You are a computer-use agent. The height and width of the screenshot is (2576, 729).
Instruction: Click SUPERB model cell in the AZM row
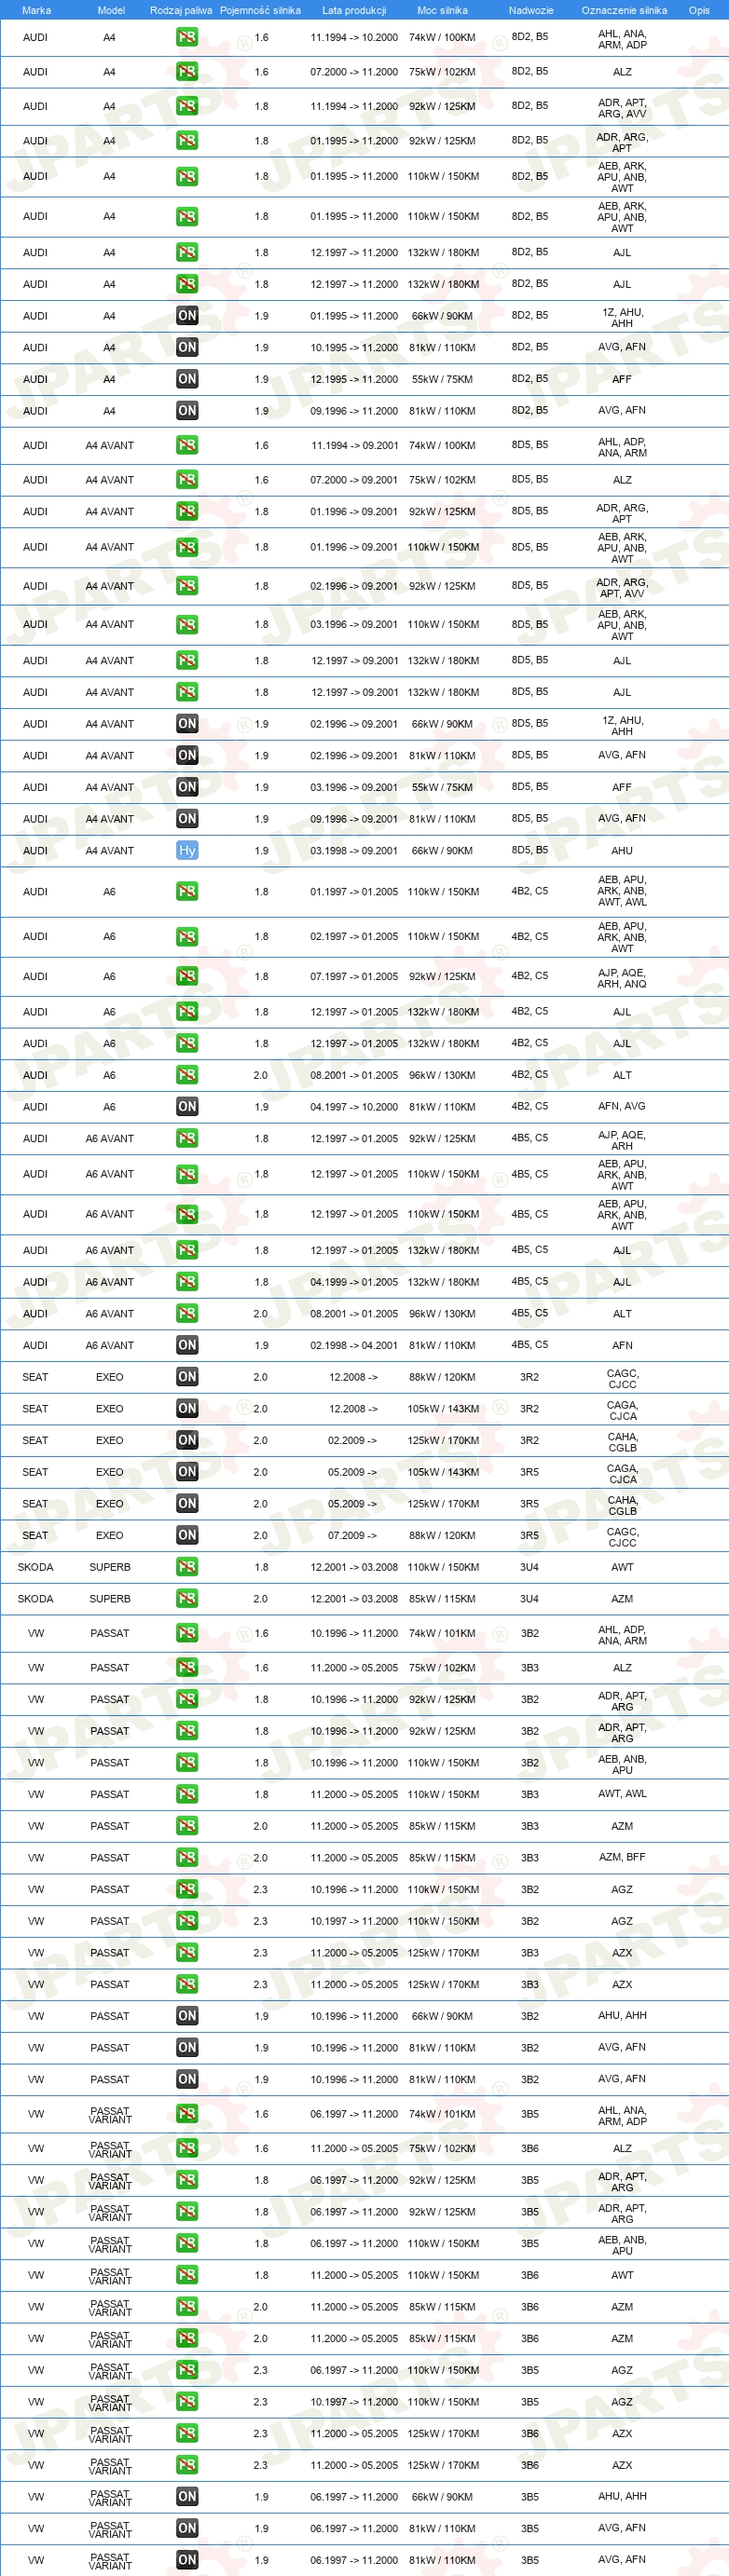110,1598
